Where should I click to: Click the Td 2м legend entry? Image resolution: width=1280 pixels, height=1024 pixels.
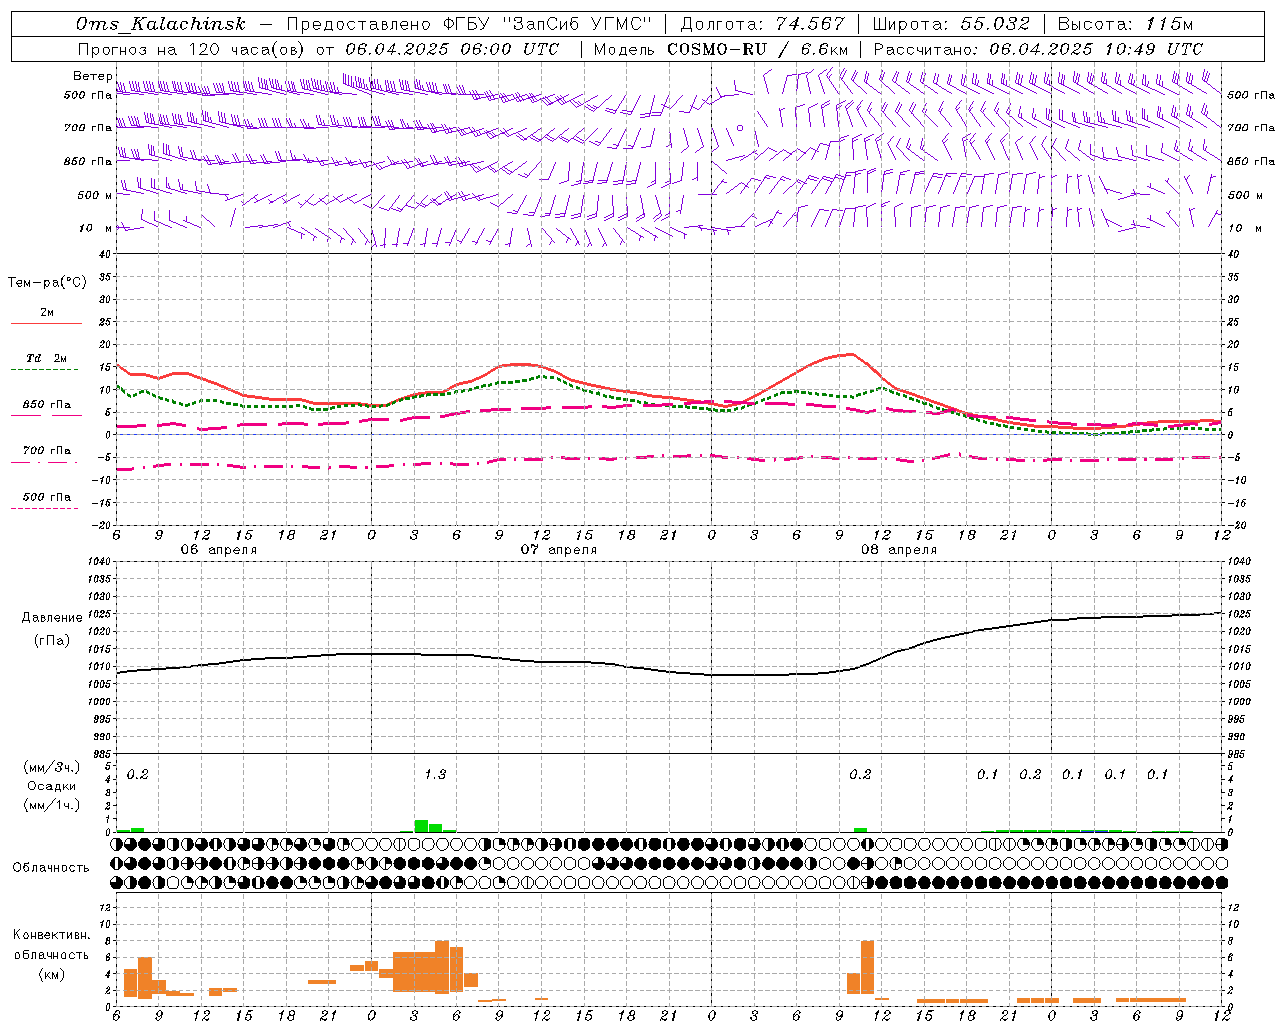(47, 358)
